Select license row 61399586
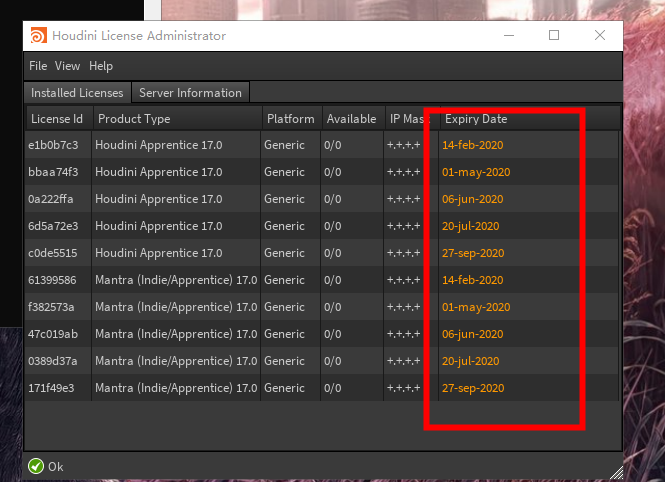665x482 pixels. (x=322, y=280)
